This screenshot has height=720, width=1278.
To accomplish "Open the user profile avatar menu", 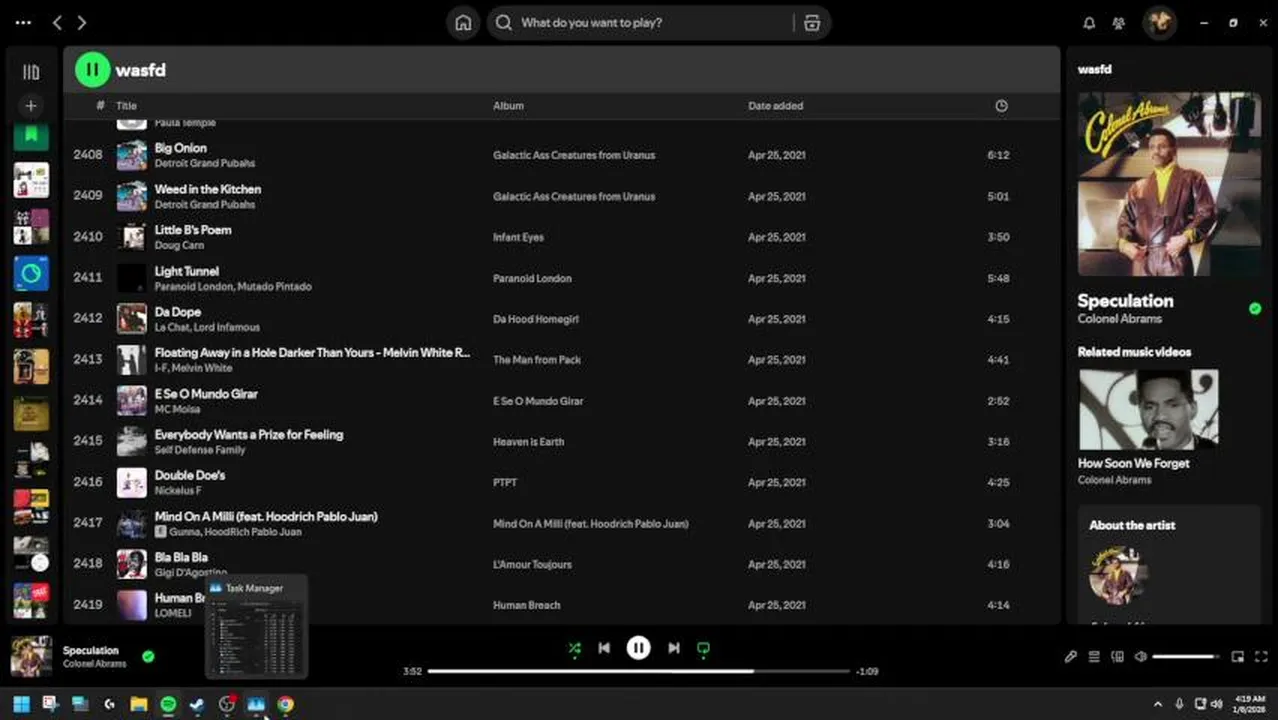I will click(1160, 22).
